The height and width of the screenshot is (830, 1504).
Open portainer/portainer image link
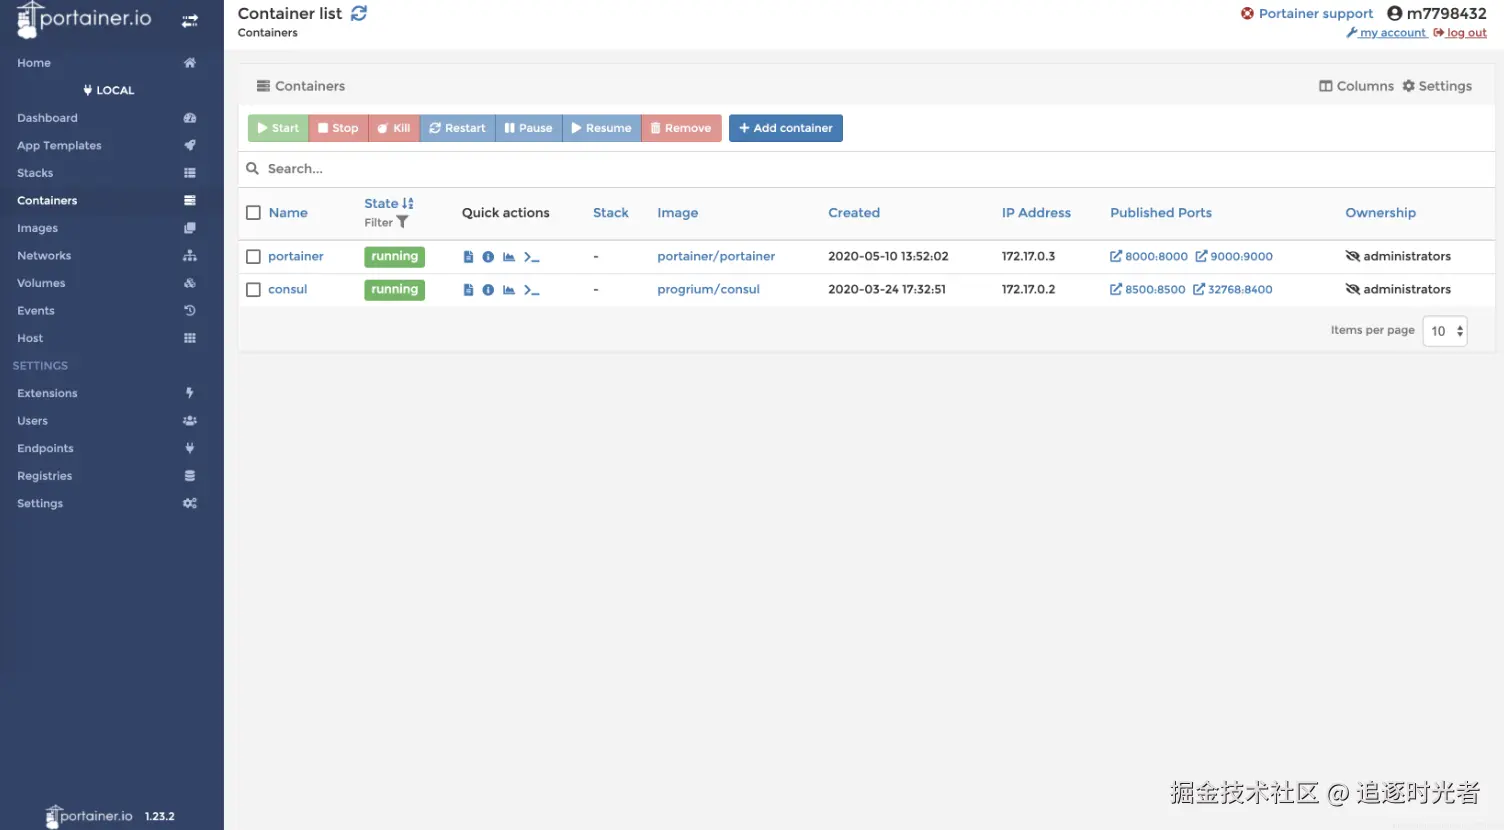tap(716, 256)
